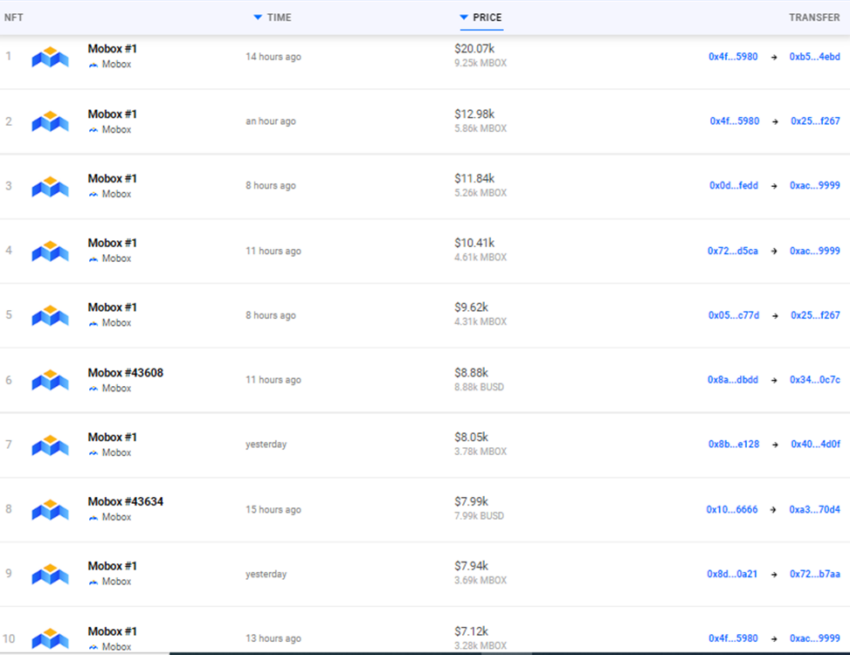Open sender address 0x4f...5980 in the $12.98k row
850x655 pixels.
(x=735, y=121)
